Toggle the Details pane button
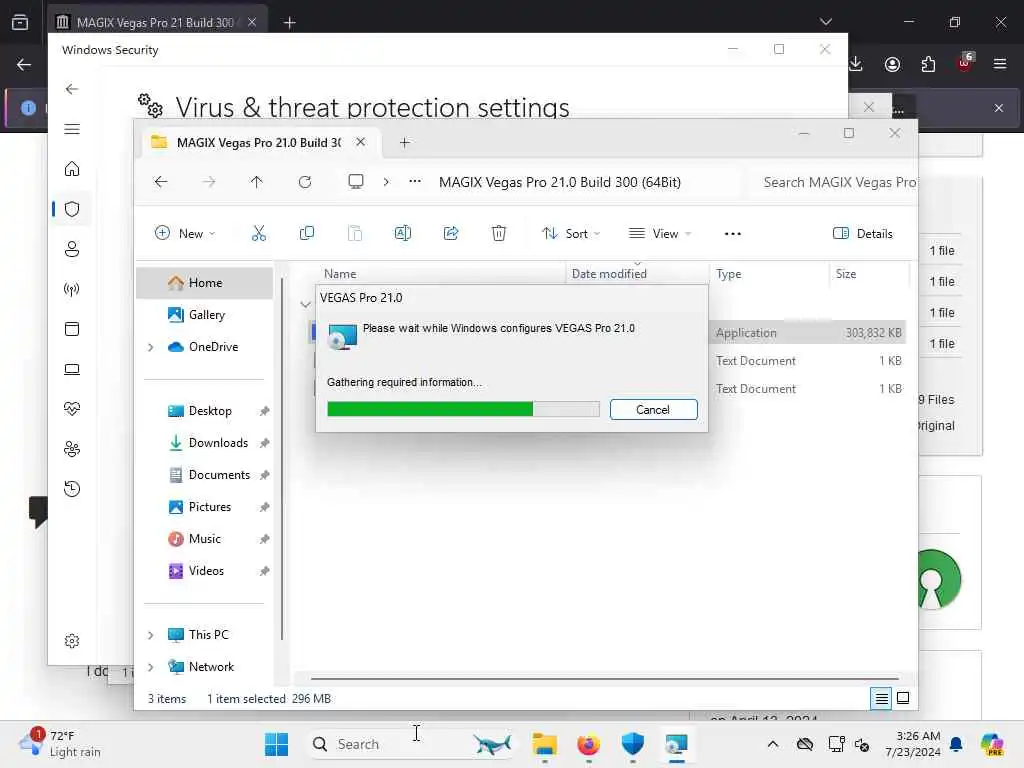The image size is (1024, 768). coord(863,234)
